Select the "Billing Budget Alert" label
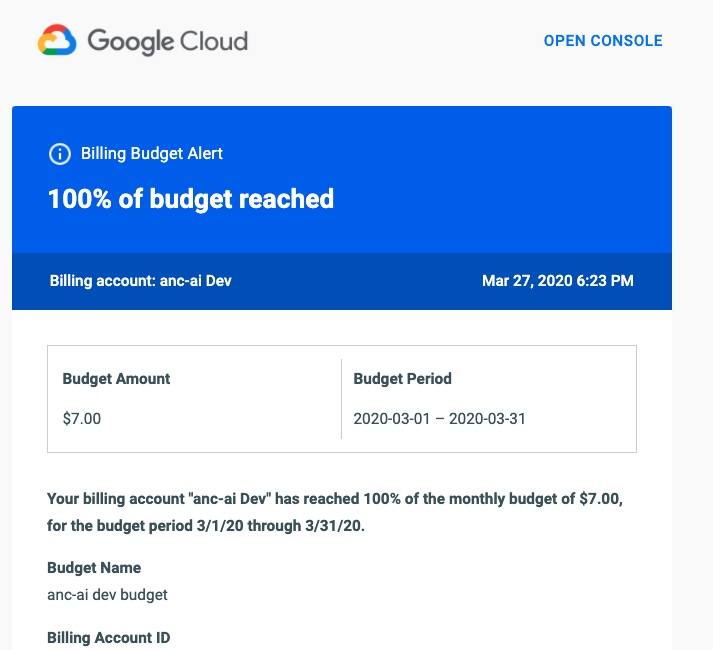This screenshot has width=713, height=650. tap(152, 154)
